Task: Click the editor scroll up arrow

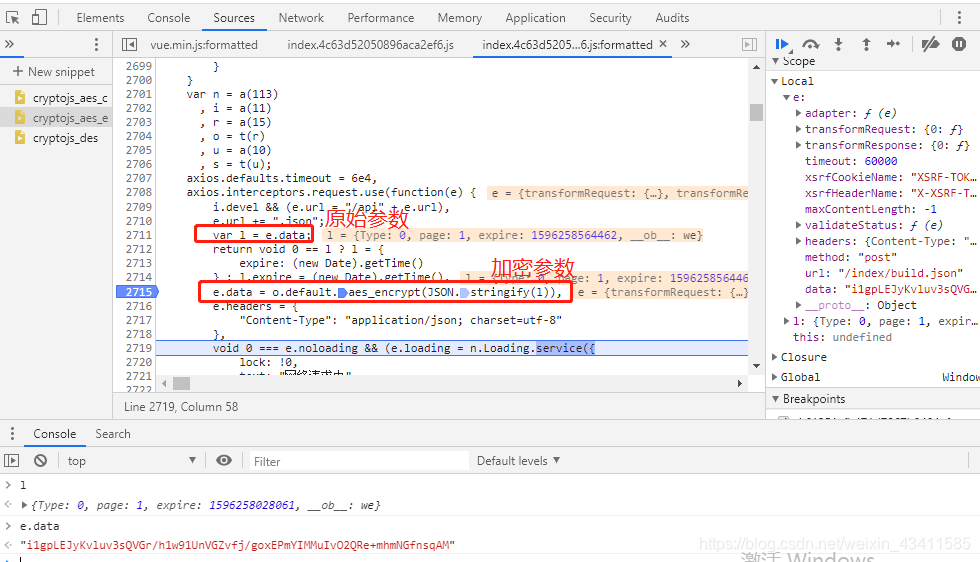Action: [756, 67]
